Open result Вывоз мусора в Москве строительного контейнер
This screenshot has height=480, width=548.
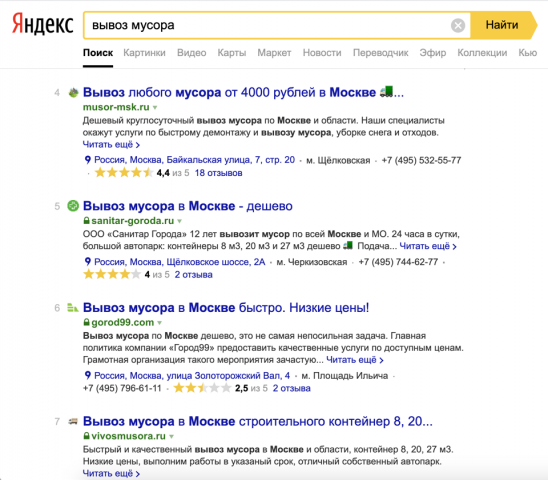pos(258,421)
